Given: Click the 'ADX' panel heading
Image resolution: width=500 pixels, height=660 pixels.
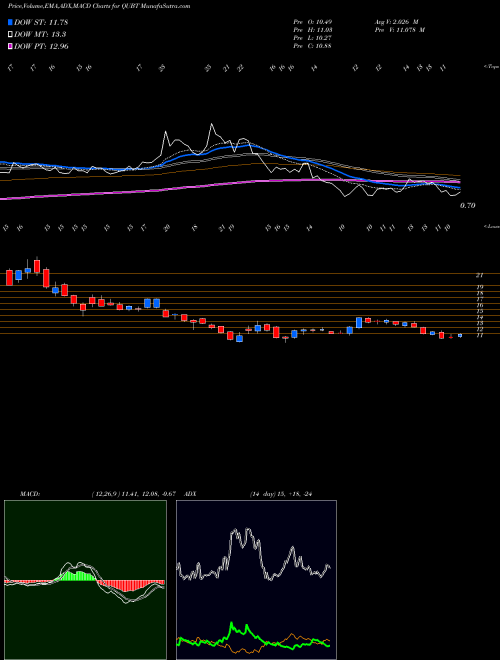Looking at the screenshot, I should coord(190,494).
